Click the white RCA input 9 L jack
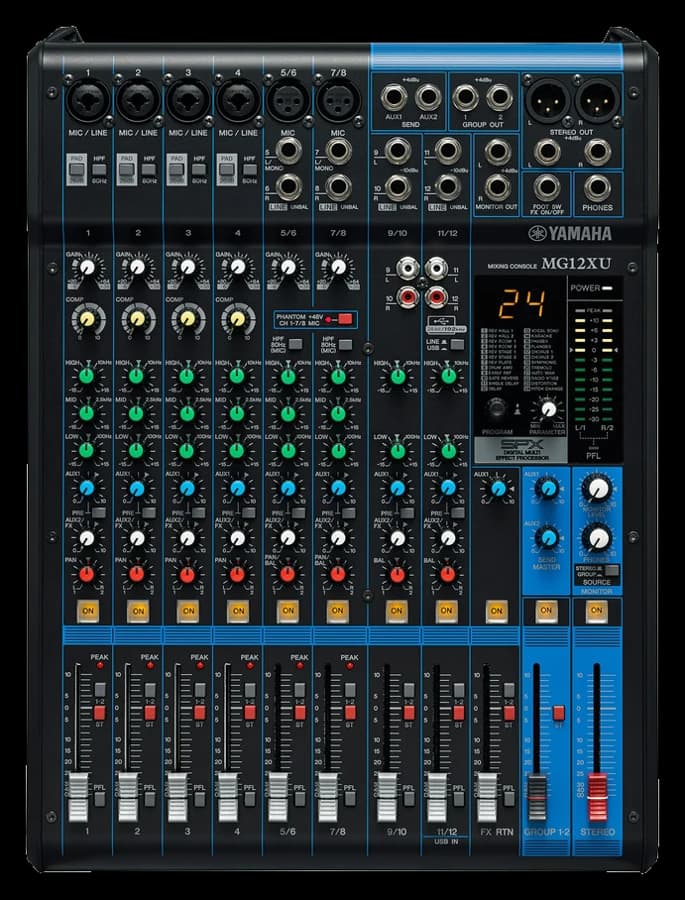 point(409,267)
